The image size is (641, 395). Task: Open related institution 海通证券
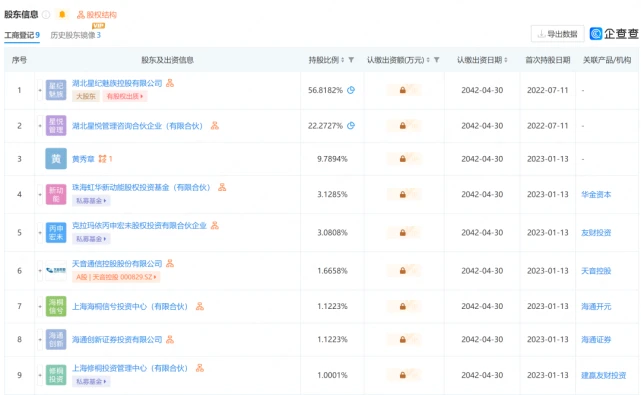[596, 339]
